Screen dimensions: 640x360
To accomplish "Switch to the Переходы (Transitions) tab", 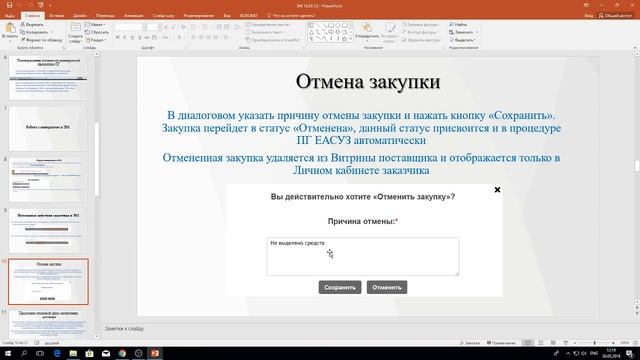I will [105, 16].
